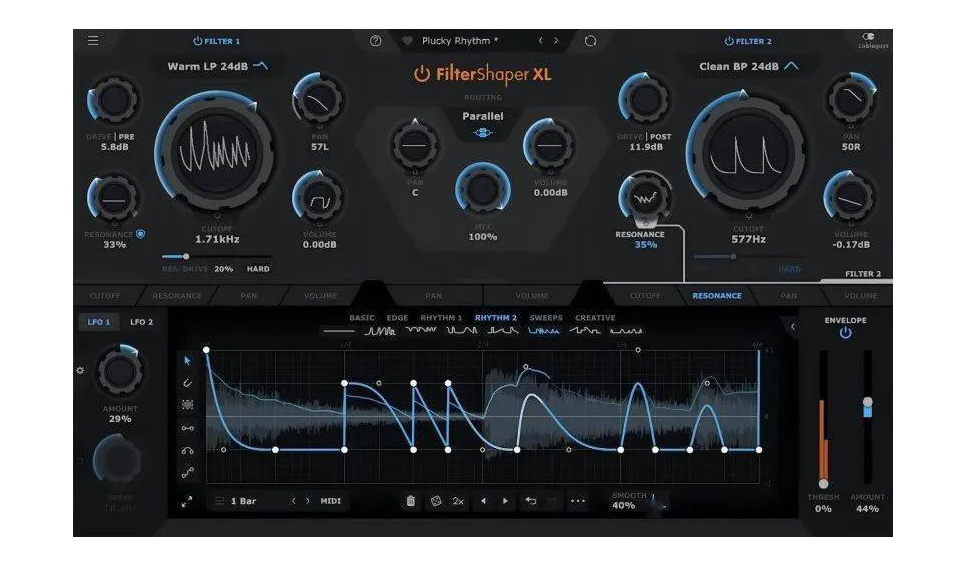Screen dimensions: 963x566
Task: Randomize the waveform with the dice icon
Action: point(435,501)
